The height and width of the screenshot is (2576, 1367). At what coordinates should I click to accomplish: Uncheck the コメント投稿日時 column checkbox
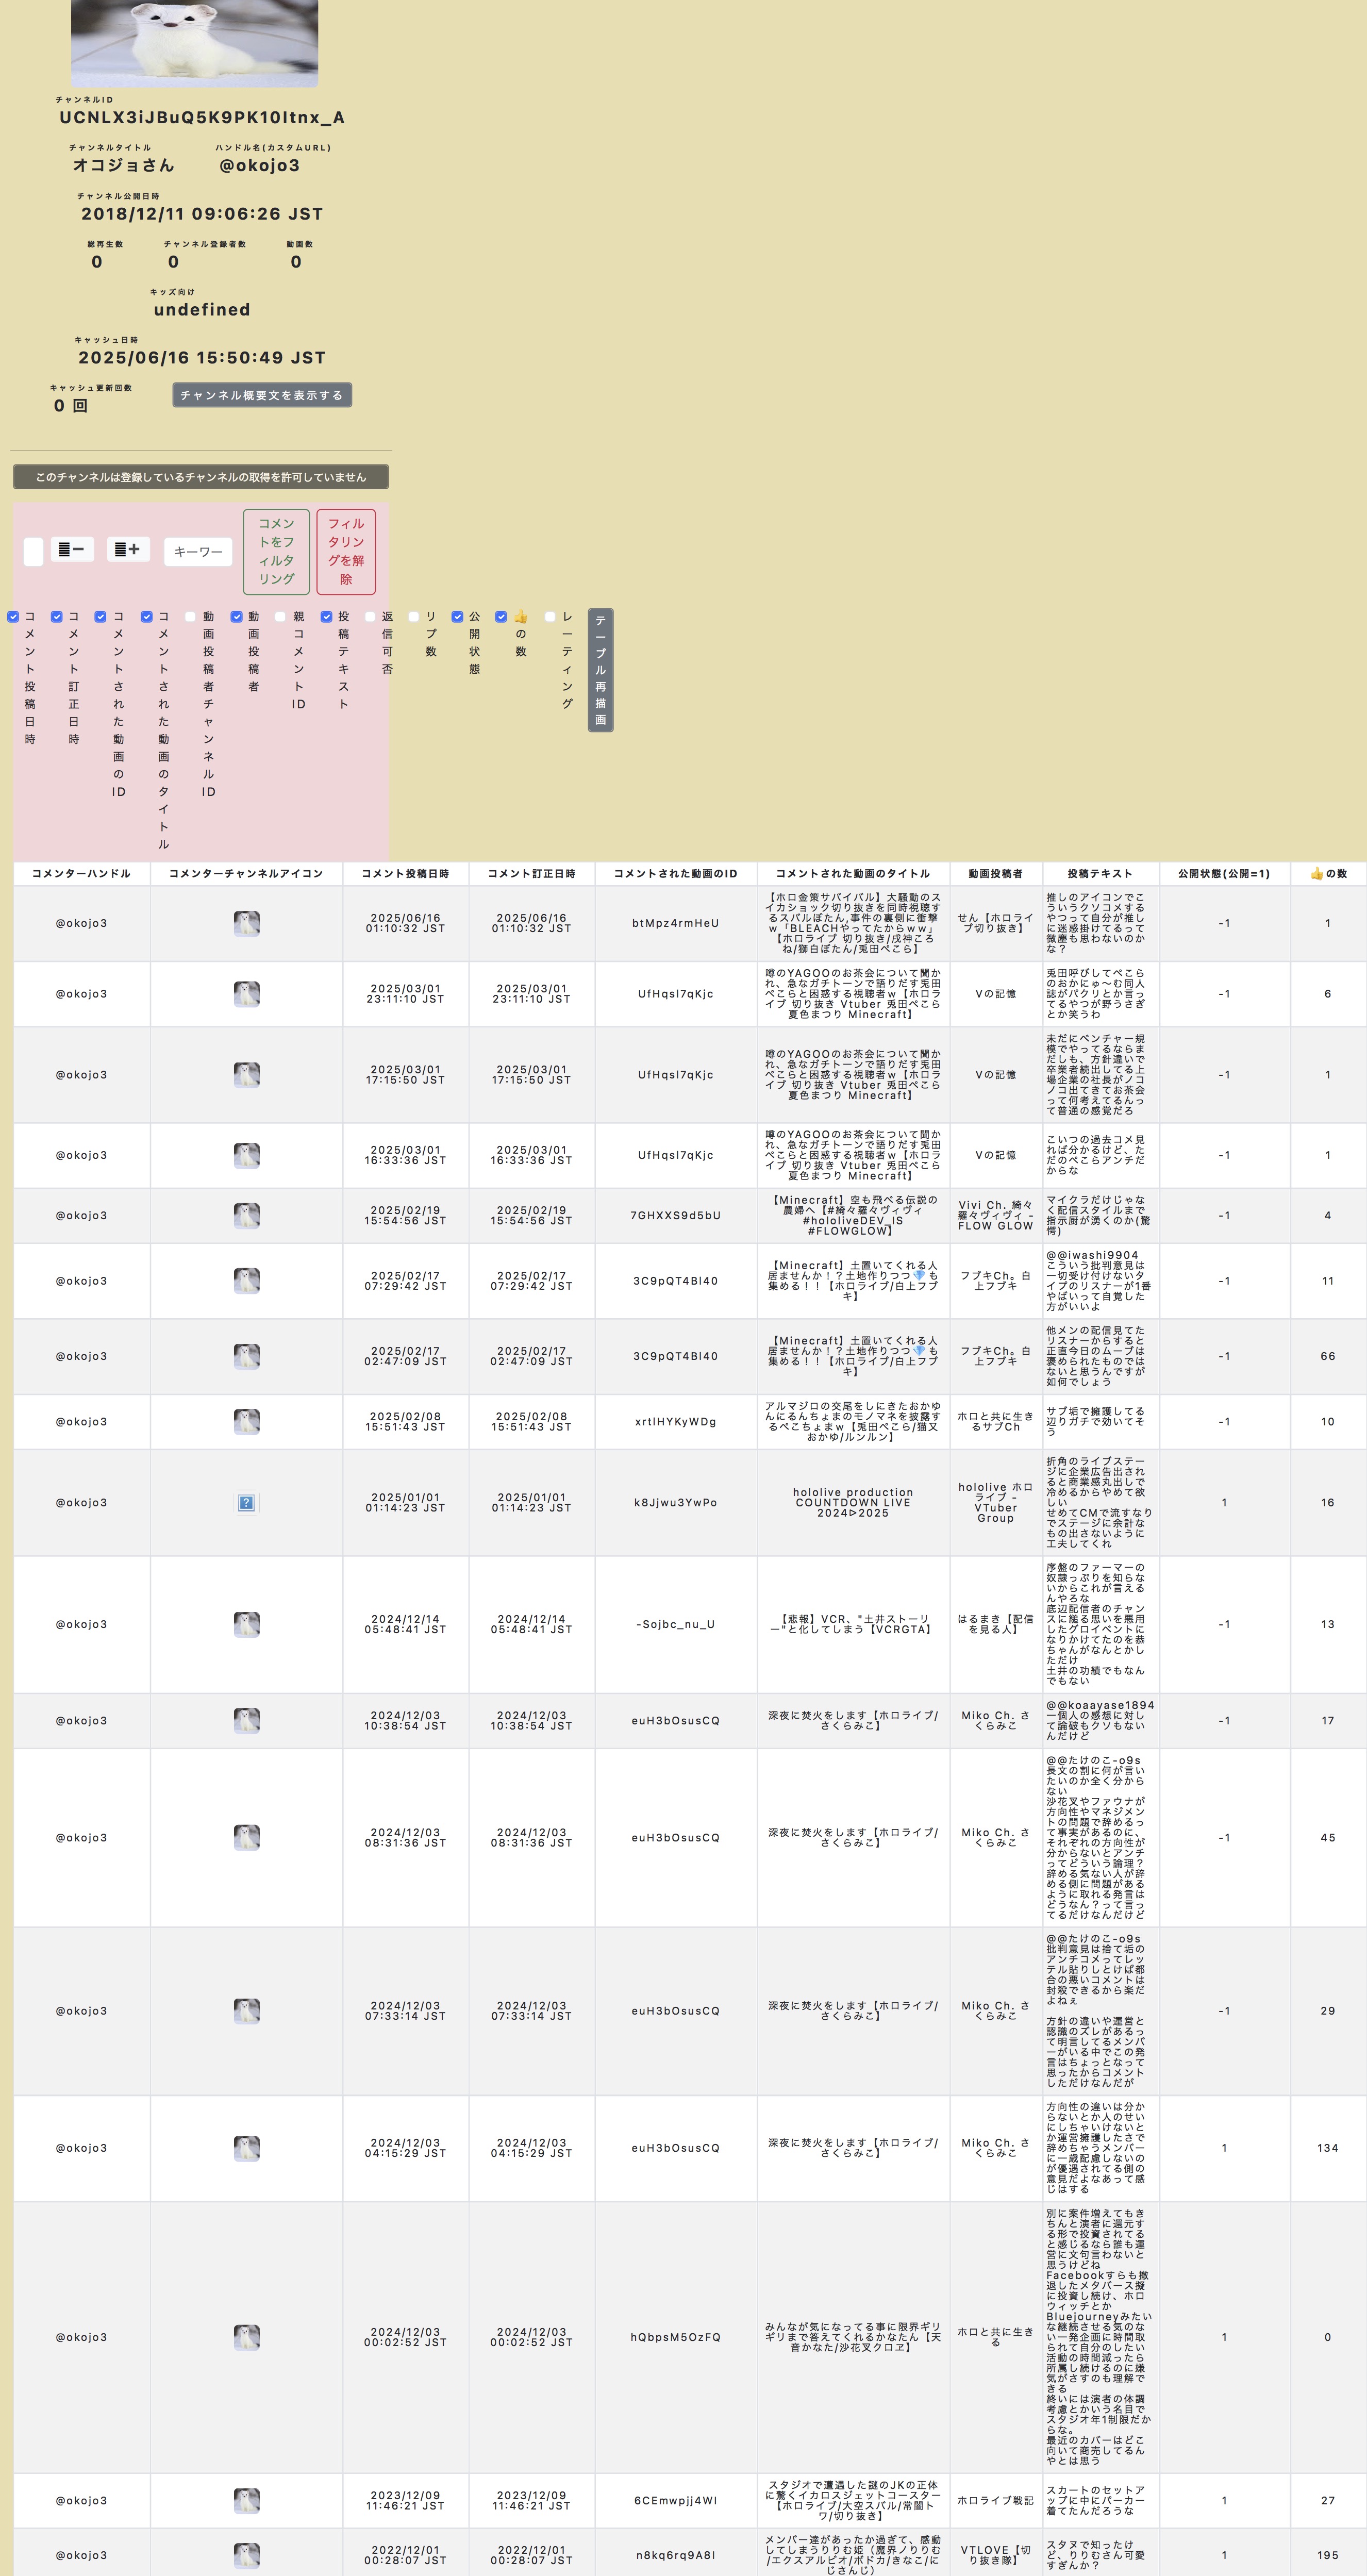tap(13, 617)
